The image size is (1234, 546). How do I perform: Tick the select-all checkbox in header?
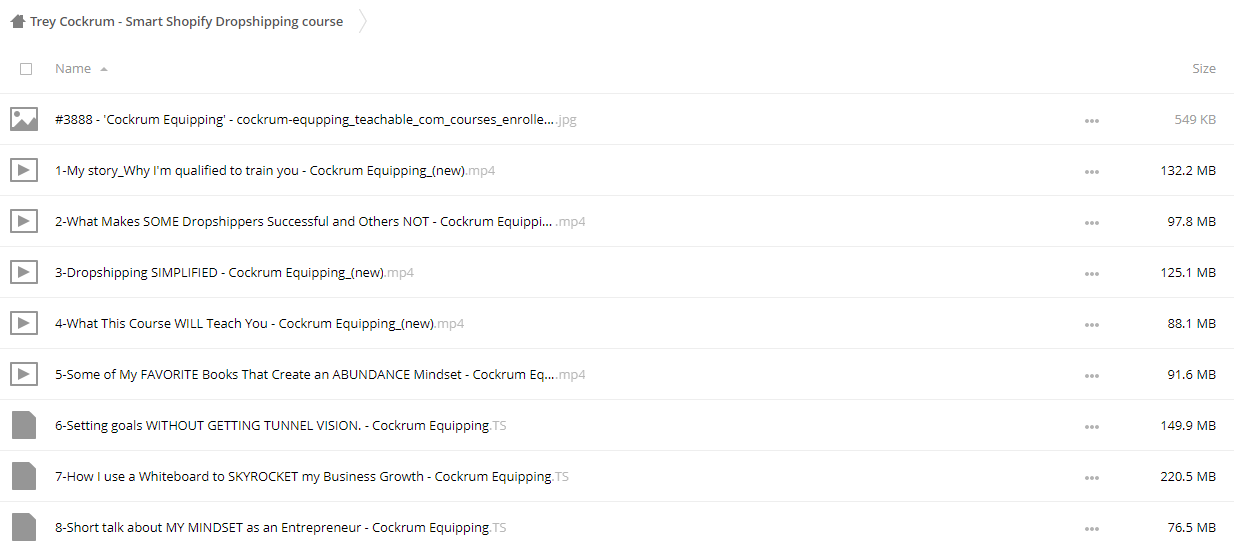tap(26, 69)
